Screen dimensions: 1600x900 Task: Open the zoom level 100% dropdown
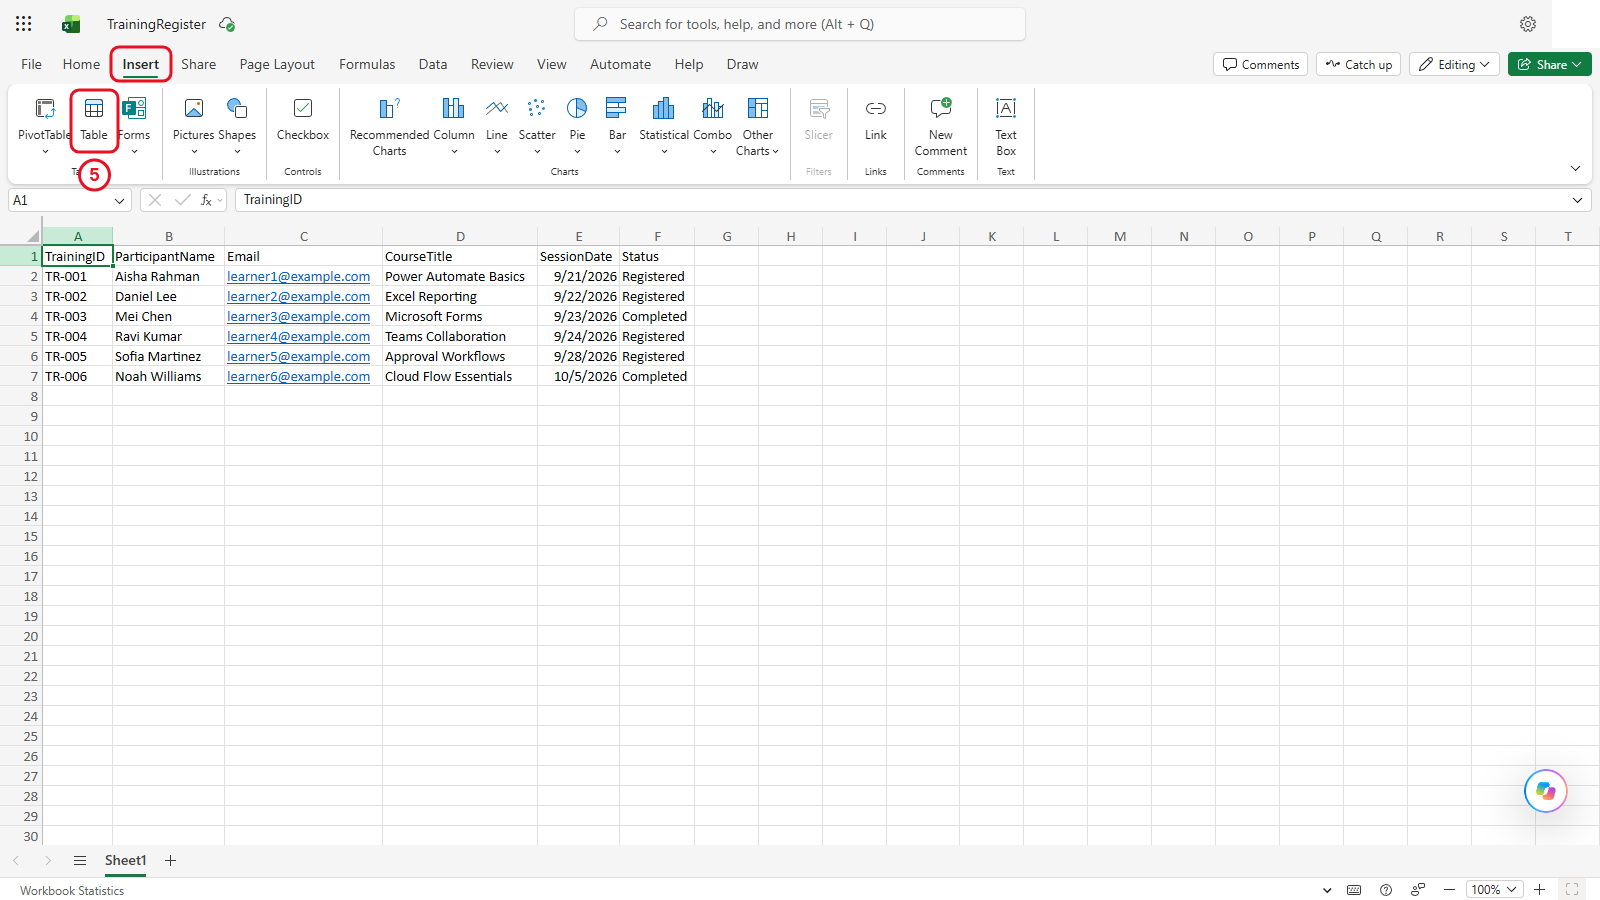1494,889
